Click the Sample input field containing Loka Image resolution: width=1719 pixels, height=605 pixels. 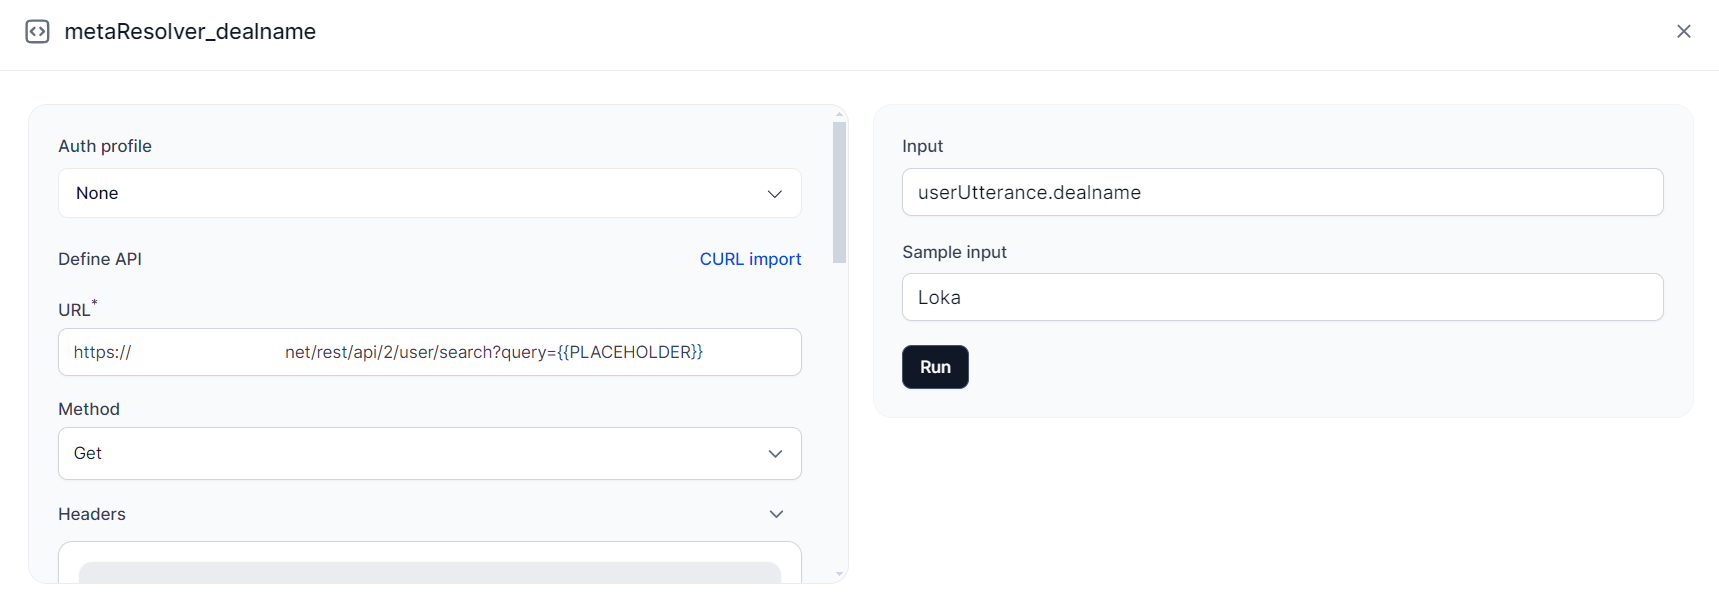pyautogui.click(x=1281, y=297)
